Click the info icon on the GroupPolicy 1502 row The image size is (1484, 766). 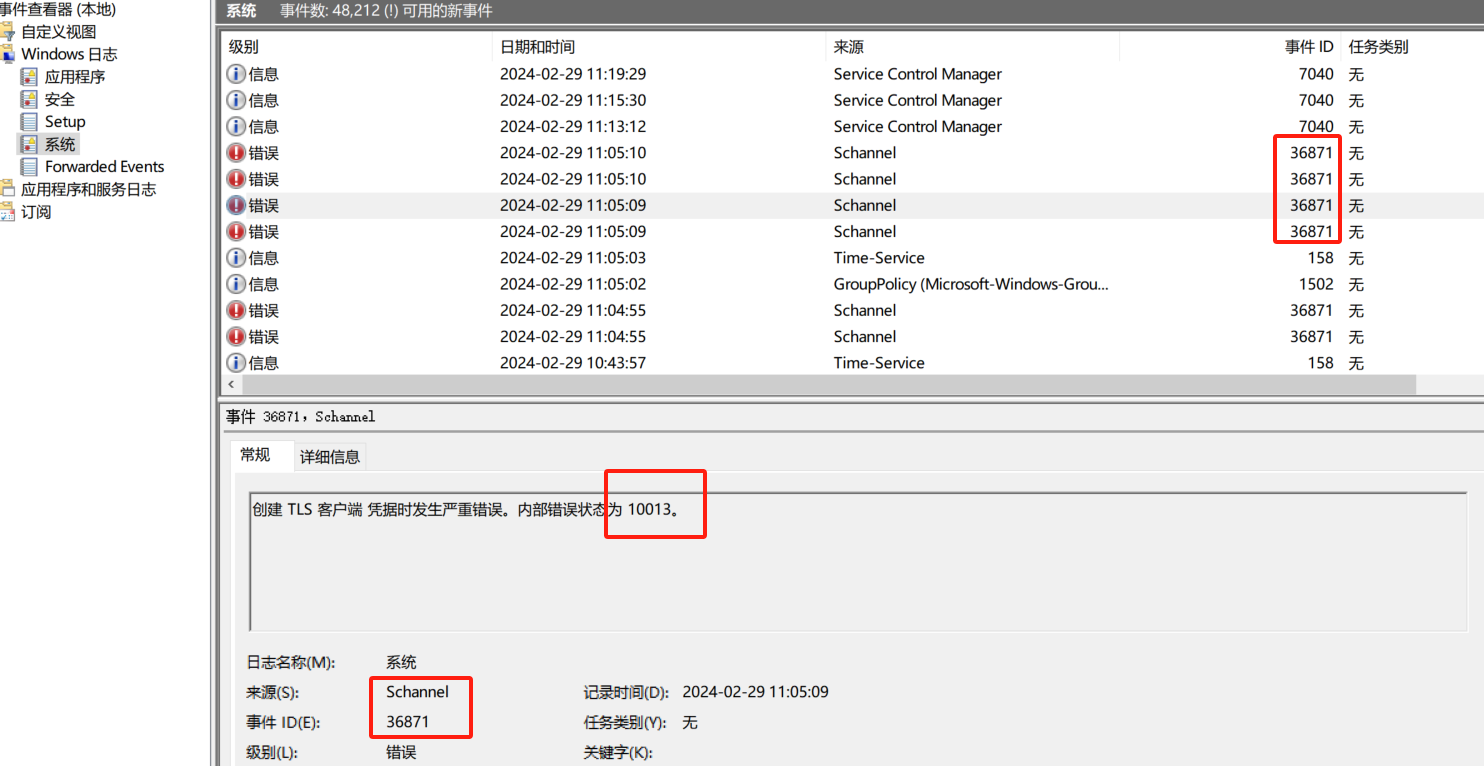click(235, 283)
